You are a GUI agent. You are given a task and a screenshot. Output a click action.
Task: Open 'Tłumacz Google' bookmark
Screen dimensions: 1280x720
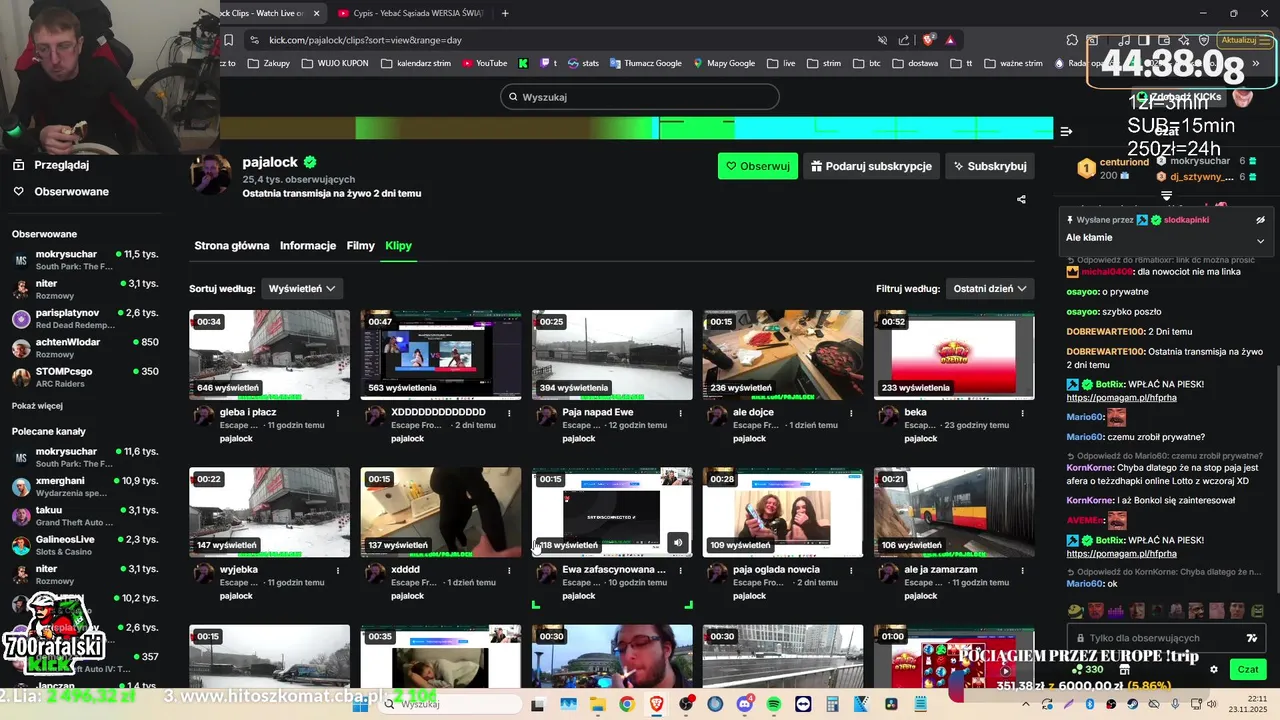tap(645, 63)
